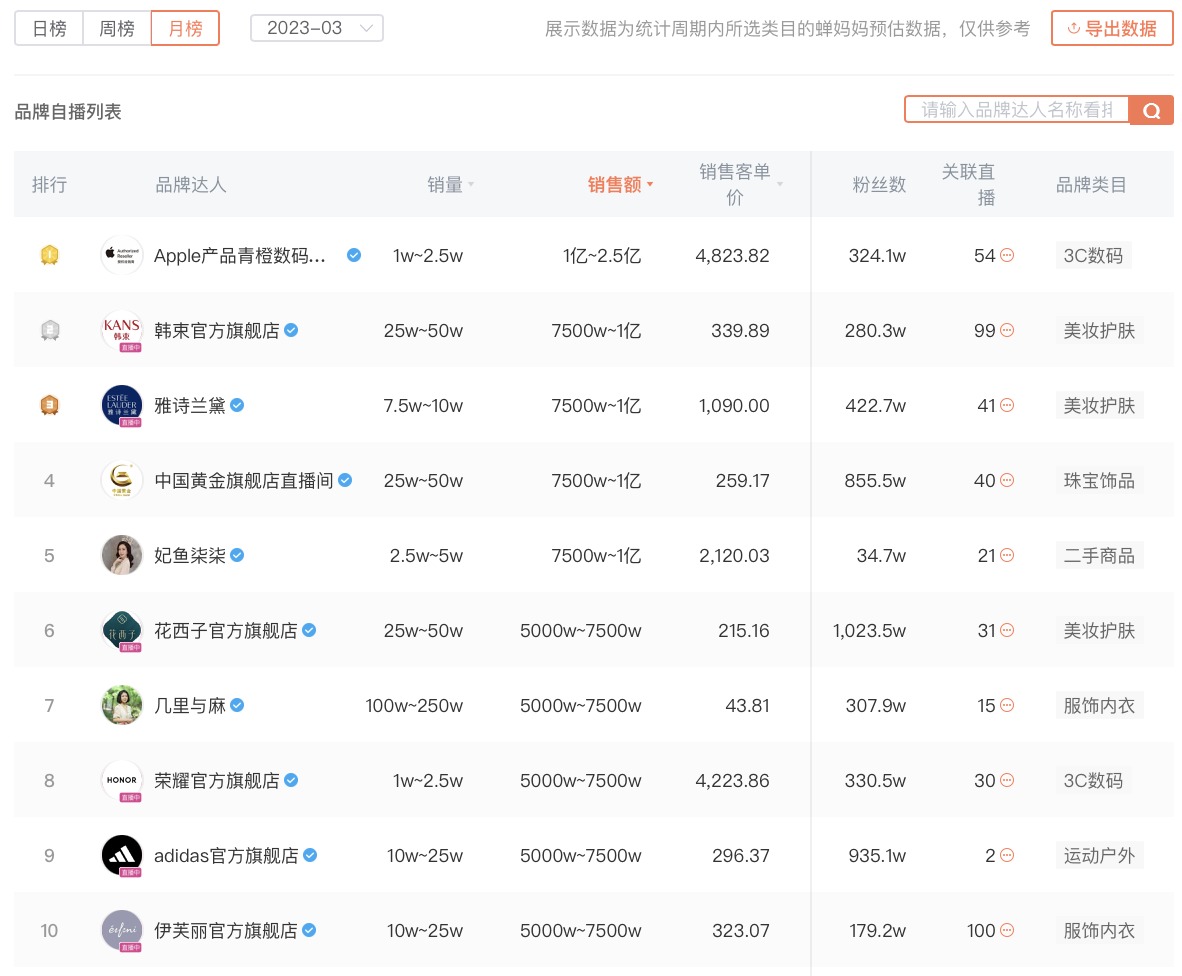Screen dimensions: 1182x976
Task: Click the Estée Lauder brand avatar
Action: click(121, 405)
